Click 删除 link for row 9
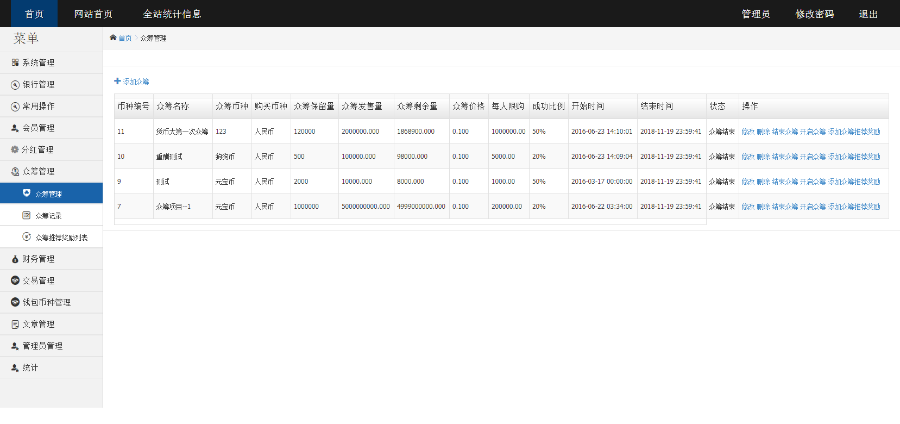Viewport: 900px width, 424px height. tap(763, 181)
